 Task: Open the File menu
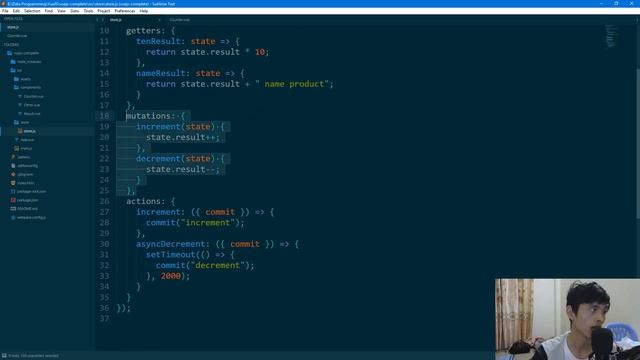pos(5,11)
